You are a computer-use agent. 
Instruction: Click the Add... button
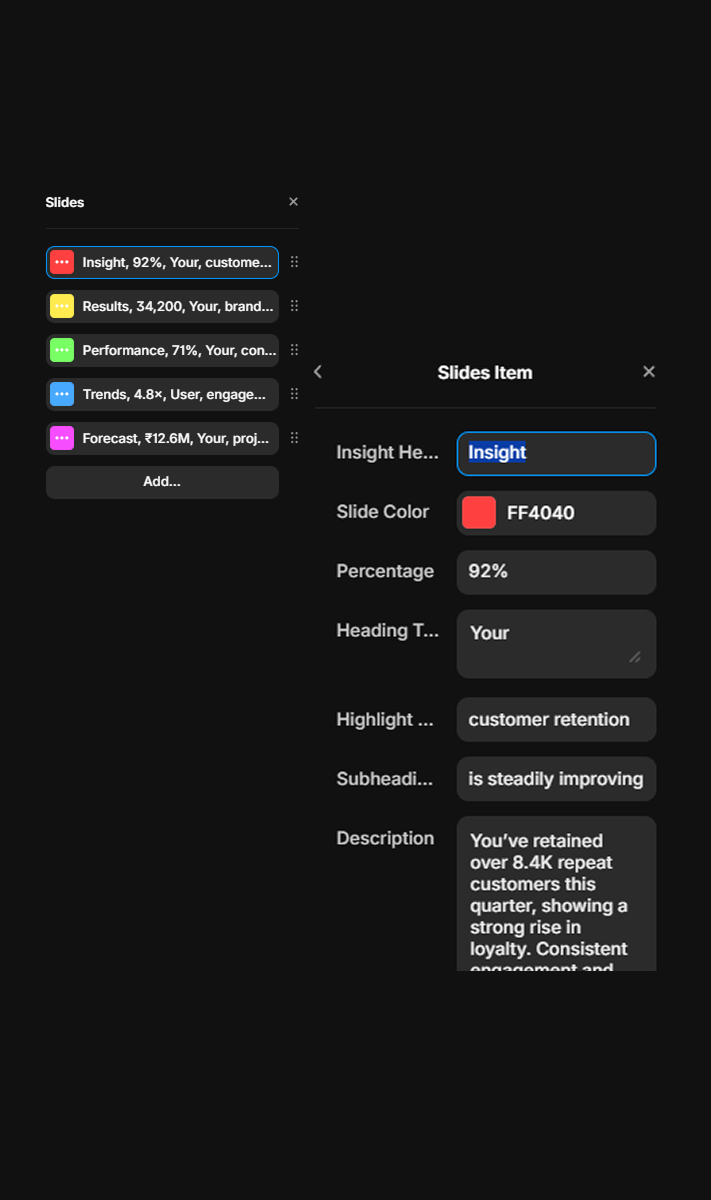[x=162, y=482]
